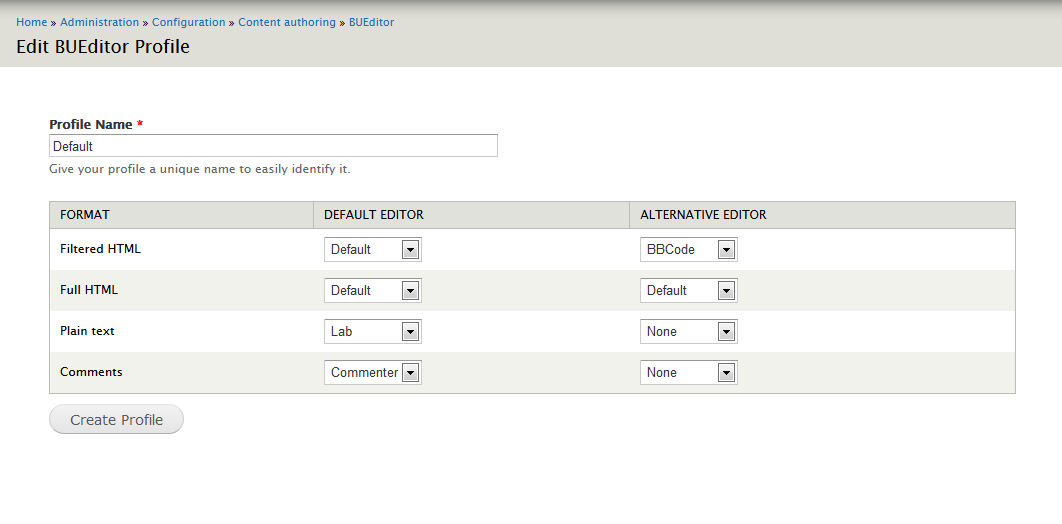
Task: Open Full HTML default editor dropdown
Action: 373,290
